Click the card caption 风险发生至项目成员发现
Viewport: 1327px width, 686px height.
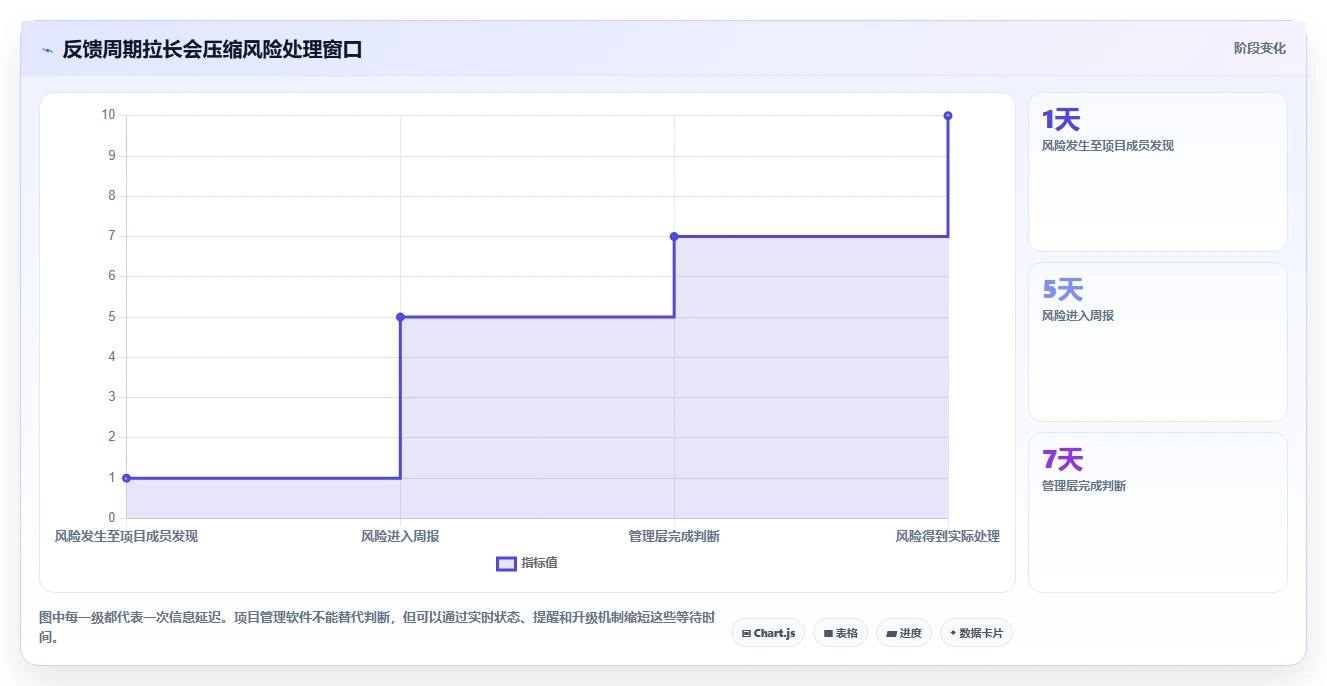(x=1108, y=146)
